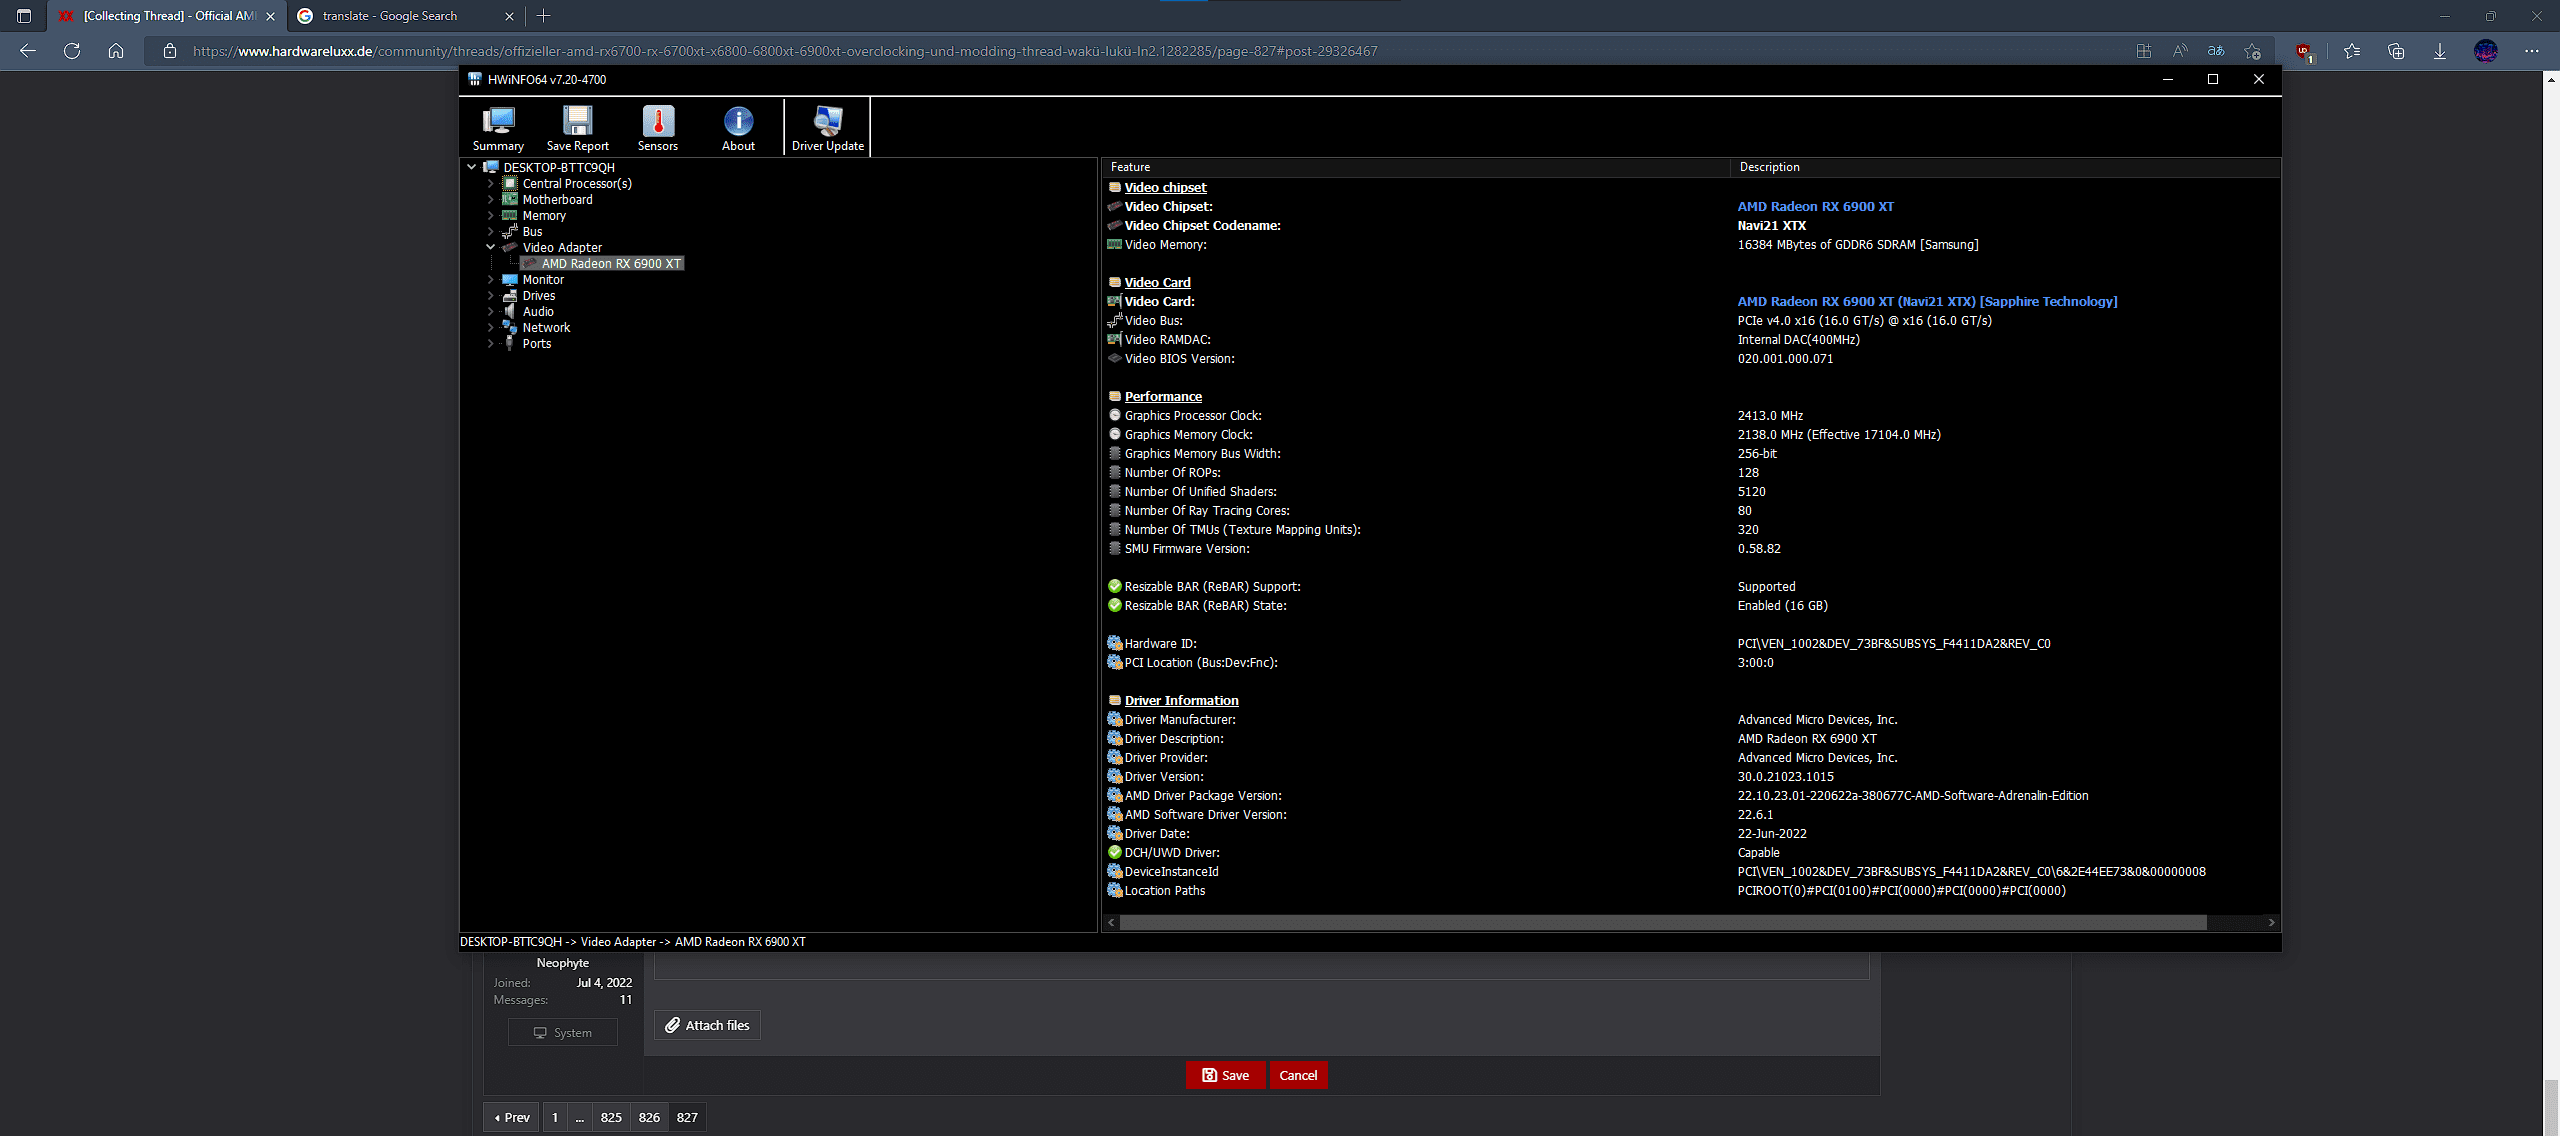This screenshot has height=1136, width=2560.
Task: Click the Save Report floppy icon
Action: click(x=577, y=127)
